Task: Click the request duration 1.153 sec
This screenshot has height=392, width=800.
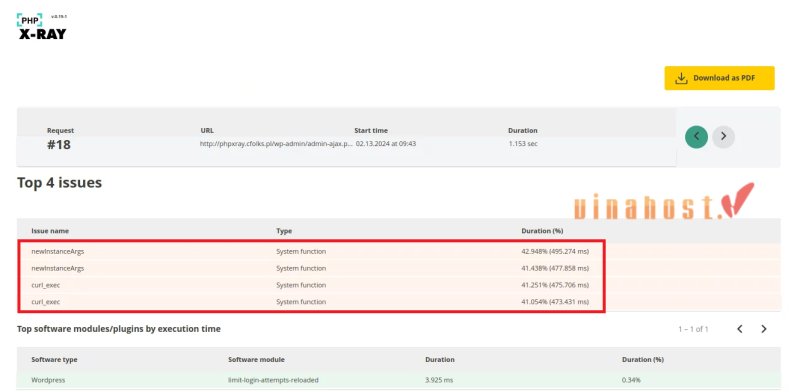Action: point(522,144)
